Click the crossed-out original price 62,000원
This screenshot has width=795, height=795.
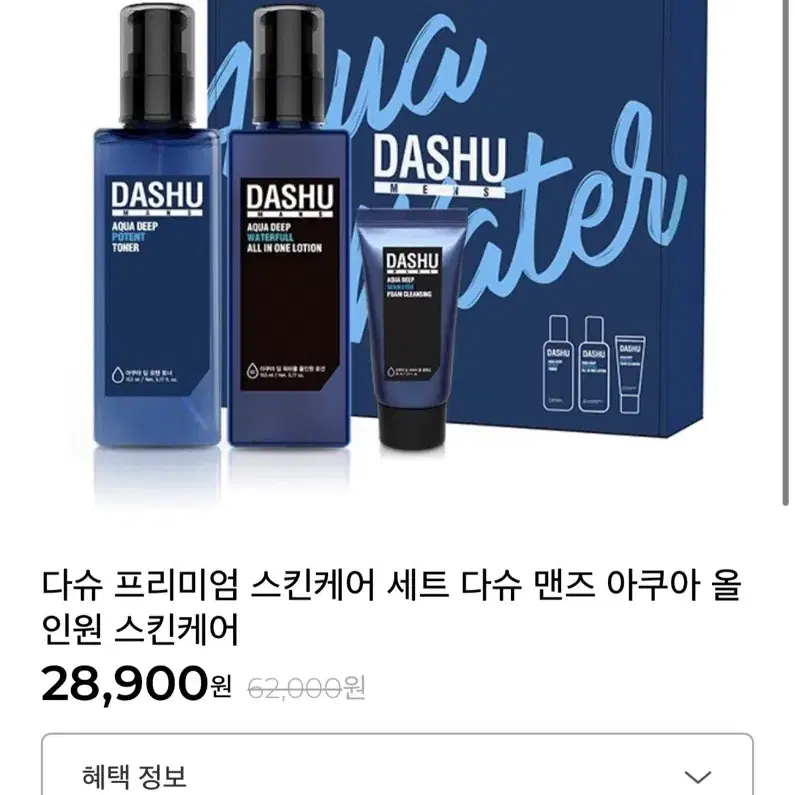307,688
